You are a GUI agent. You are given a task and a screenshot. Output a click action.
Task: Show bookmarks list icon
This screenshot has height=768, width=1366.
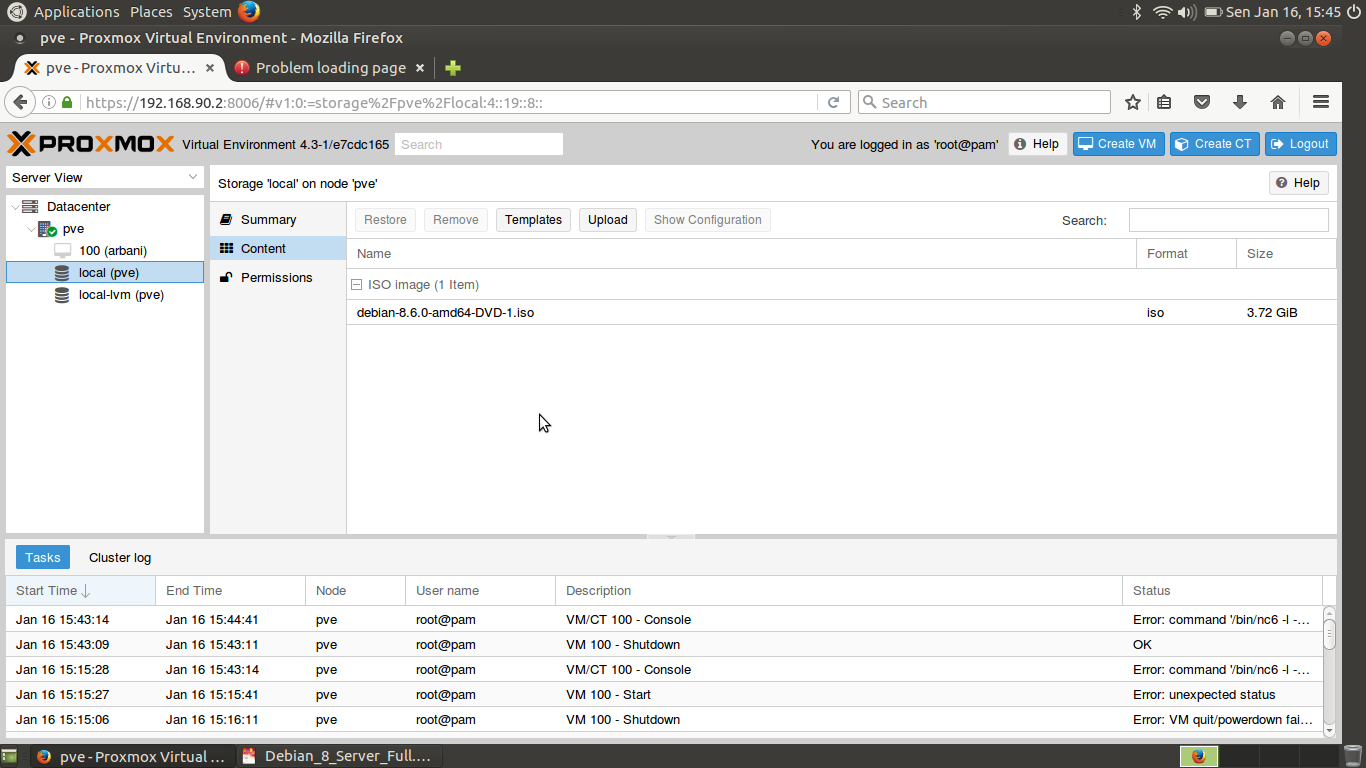[1164, 102]
